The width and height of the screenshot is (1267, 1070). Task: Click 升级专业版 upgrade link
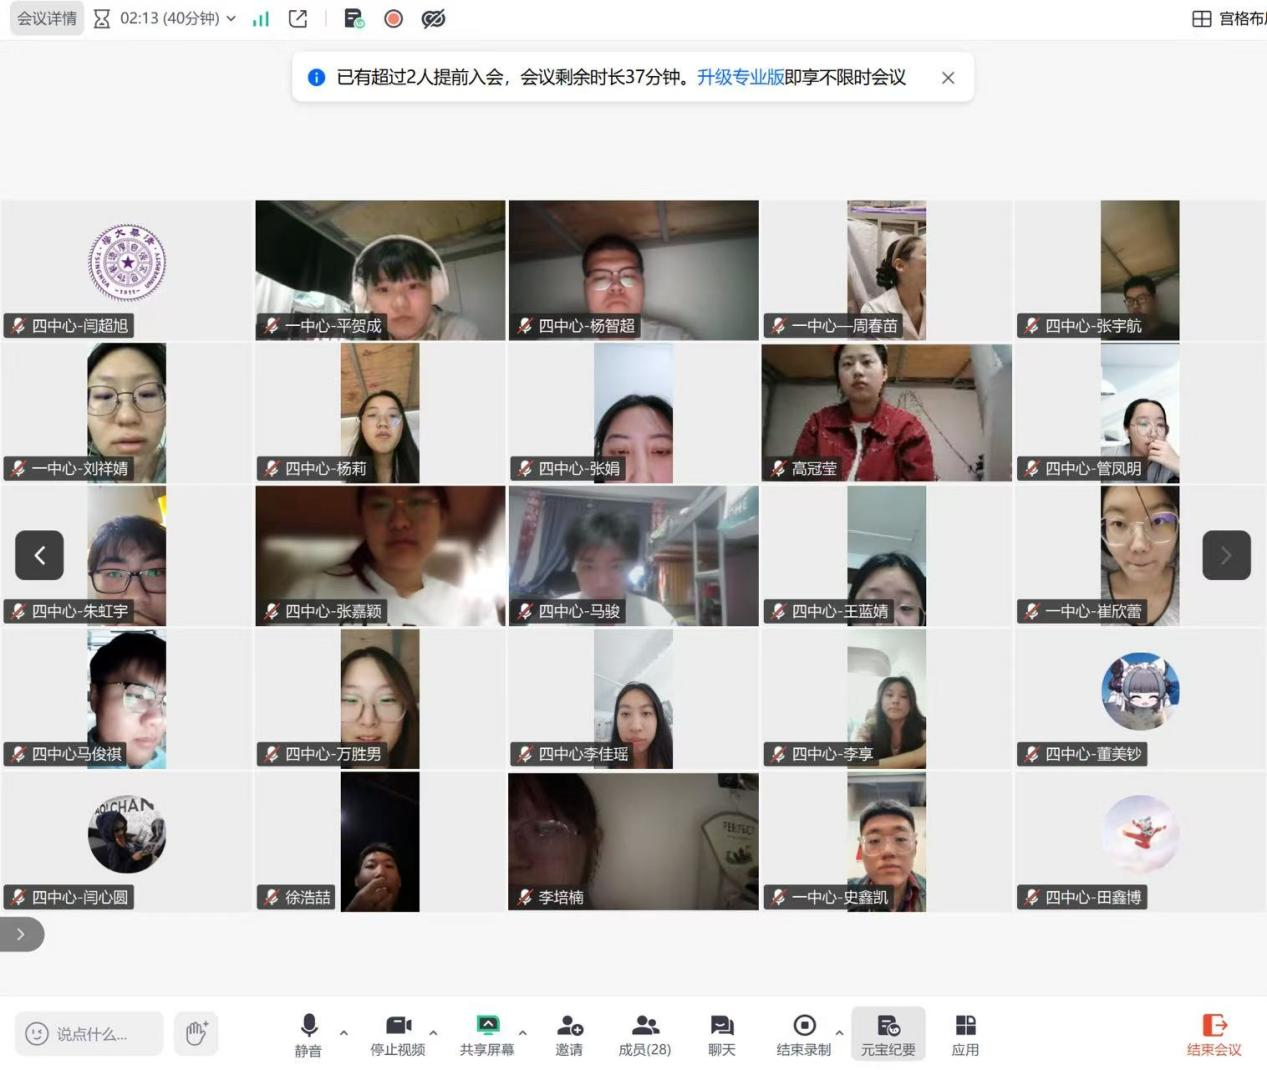pyautogui.click(x=740, y=77)
